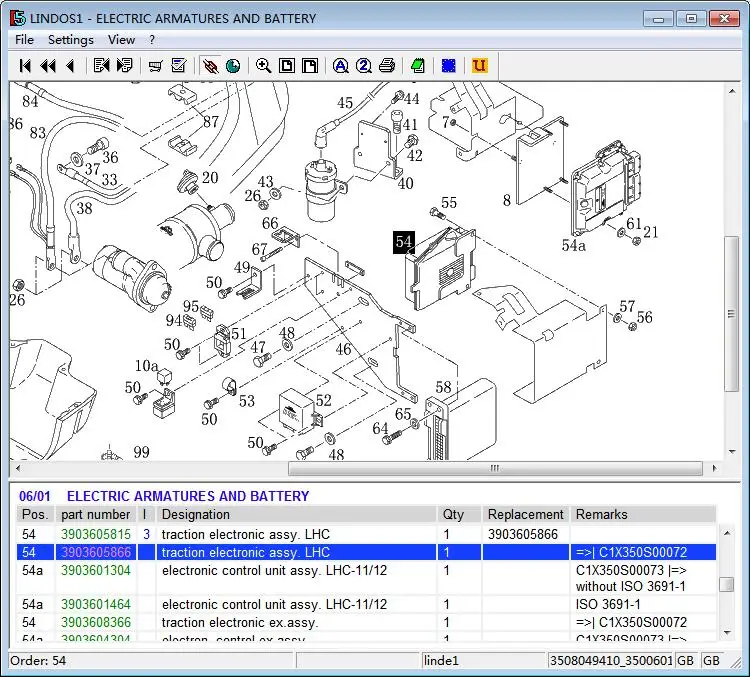Image resolution: width=750 pixels, height=677 pixels.
Task: Click the first GB status bar field
Action: [685, 660]
